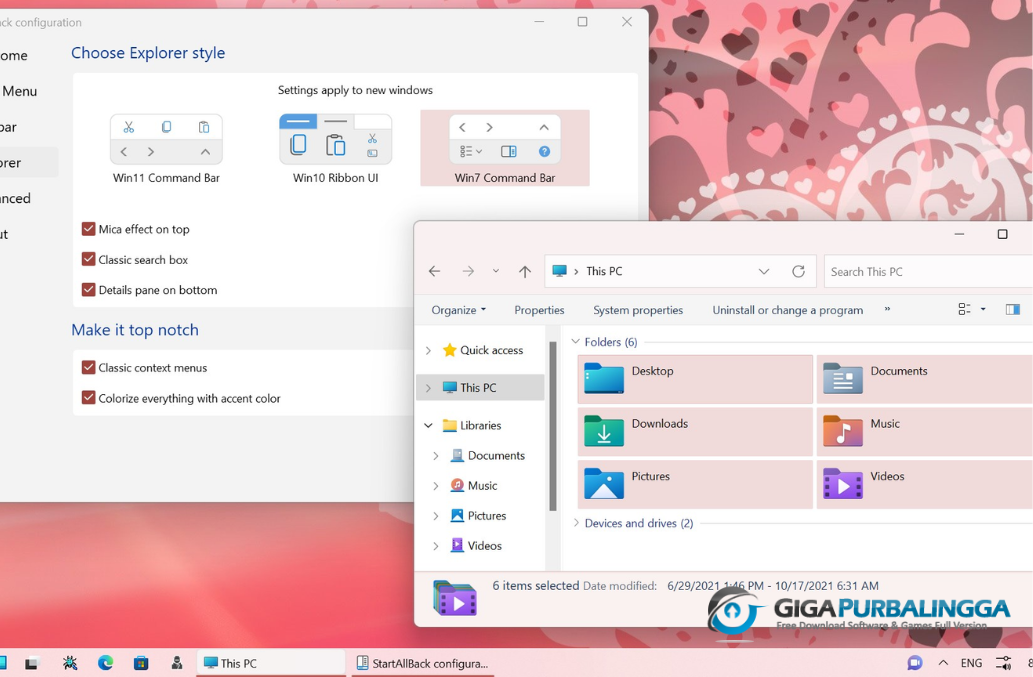
Task: Open the address bar history dropdown
Action: tap(764, 271)
